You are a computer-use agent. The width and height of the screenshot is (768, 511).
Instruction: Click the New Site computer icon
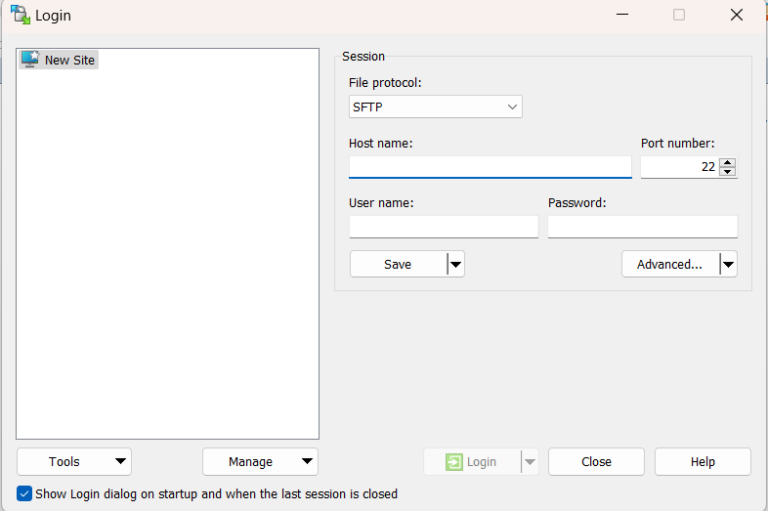tap(30, 60)
